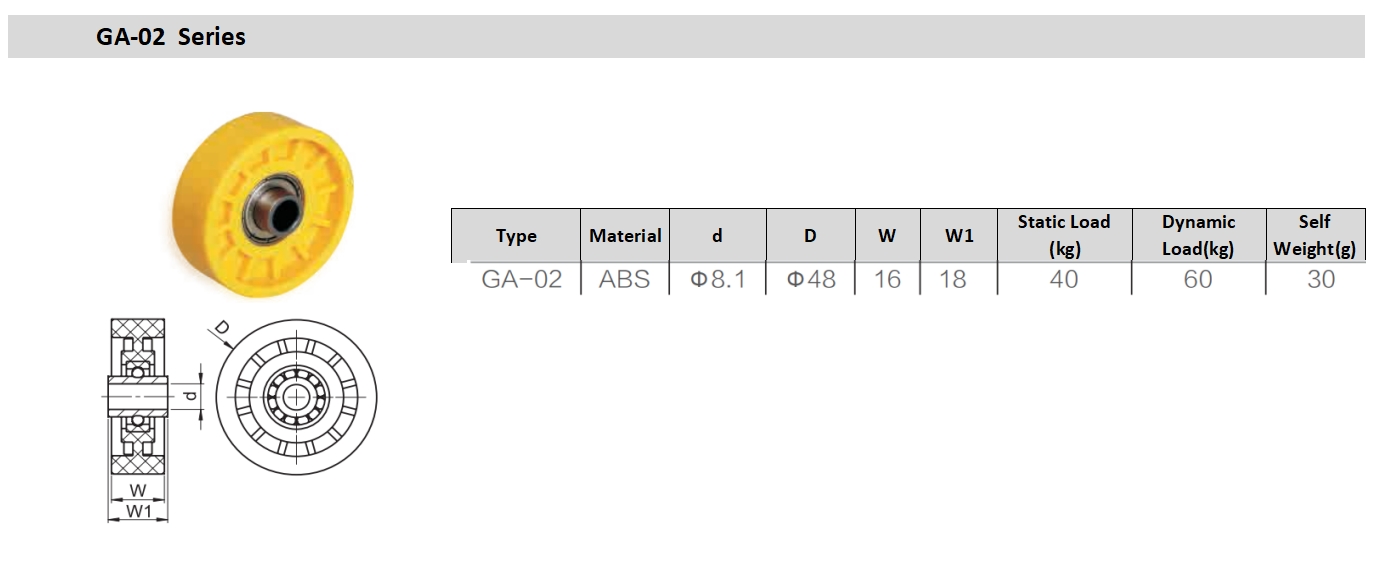Click the Φ48 outer diameter value
Image resolution: width=1393 pixels, height=561 pixels.
coord(811,279)
